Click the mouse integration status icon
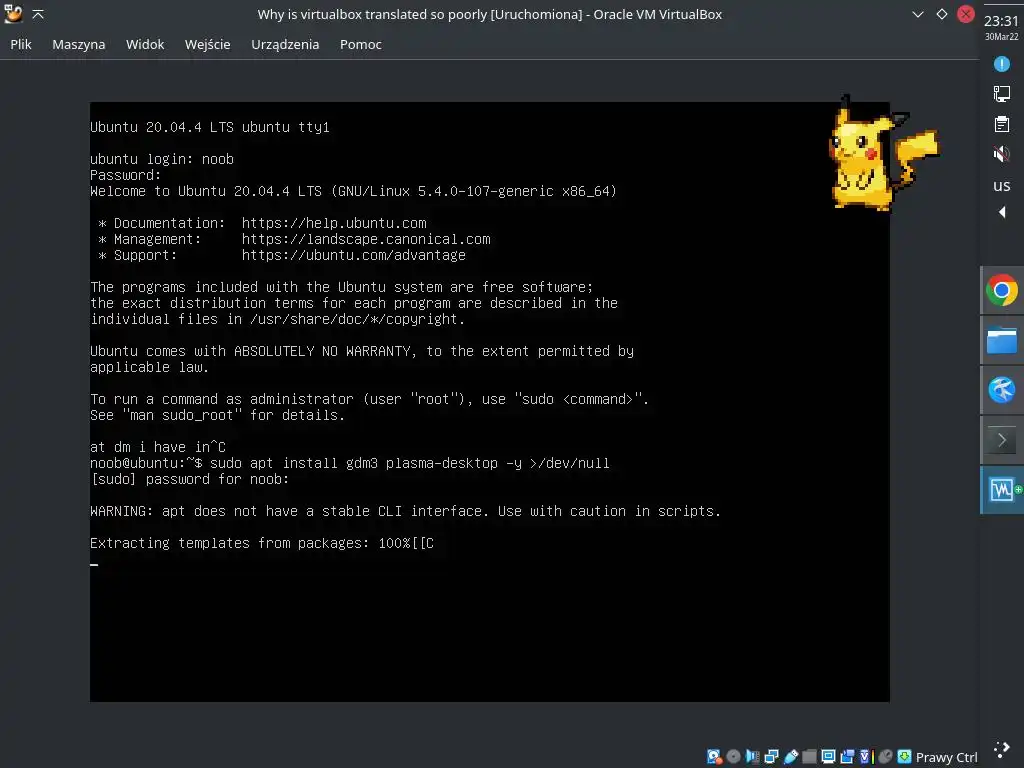The height and width of the screenshot is (768, 1024). (x=885, y=757)
